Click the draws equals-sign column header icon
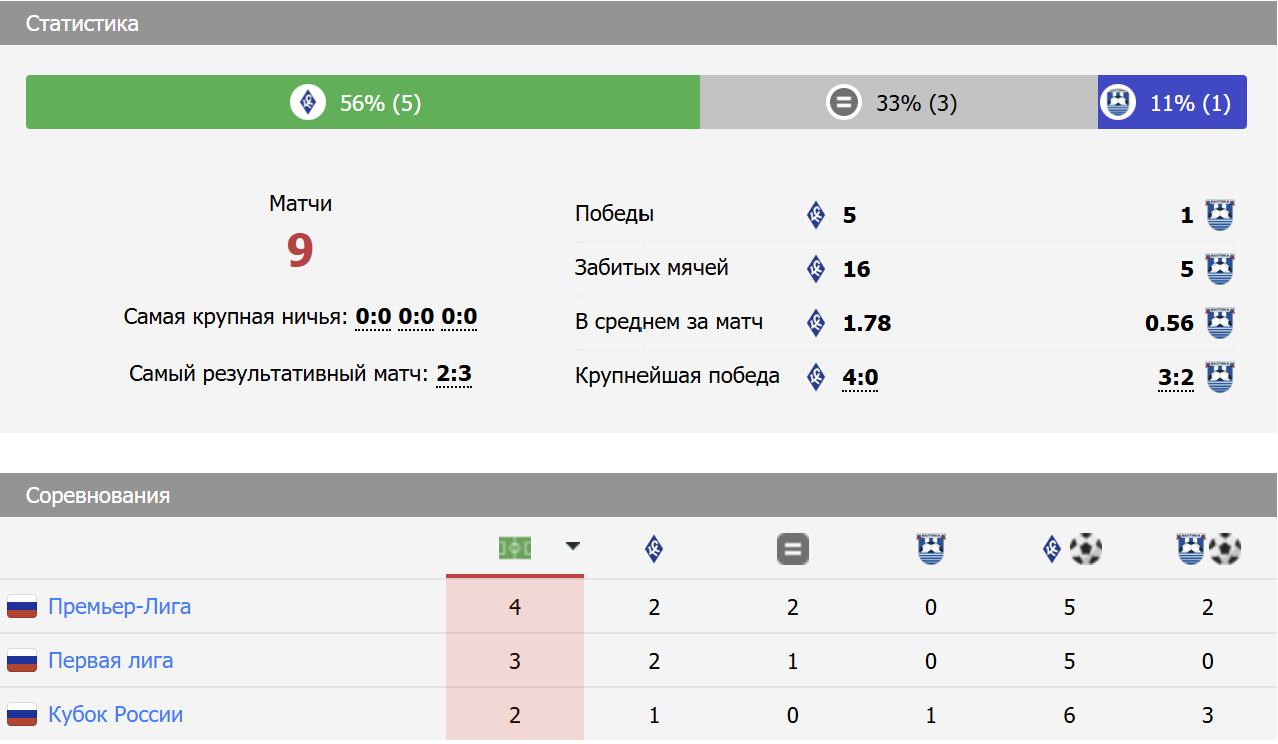 click(x=792, y=549)
